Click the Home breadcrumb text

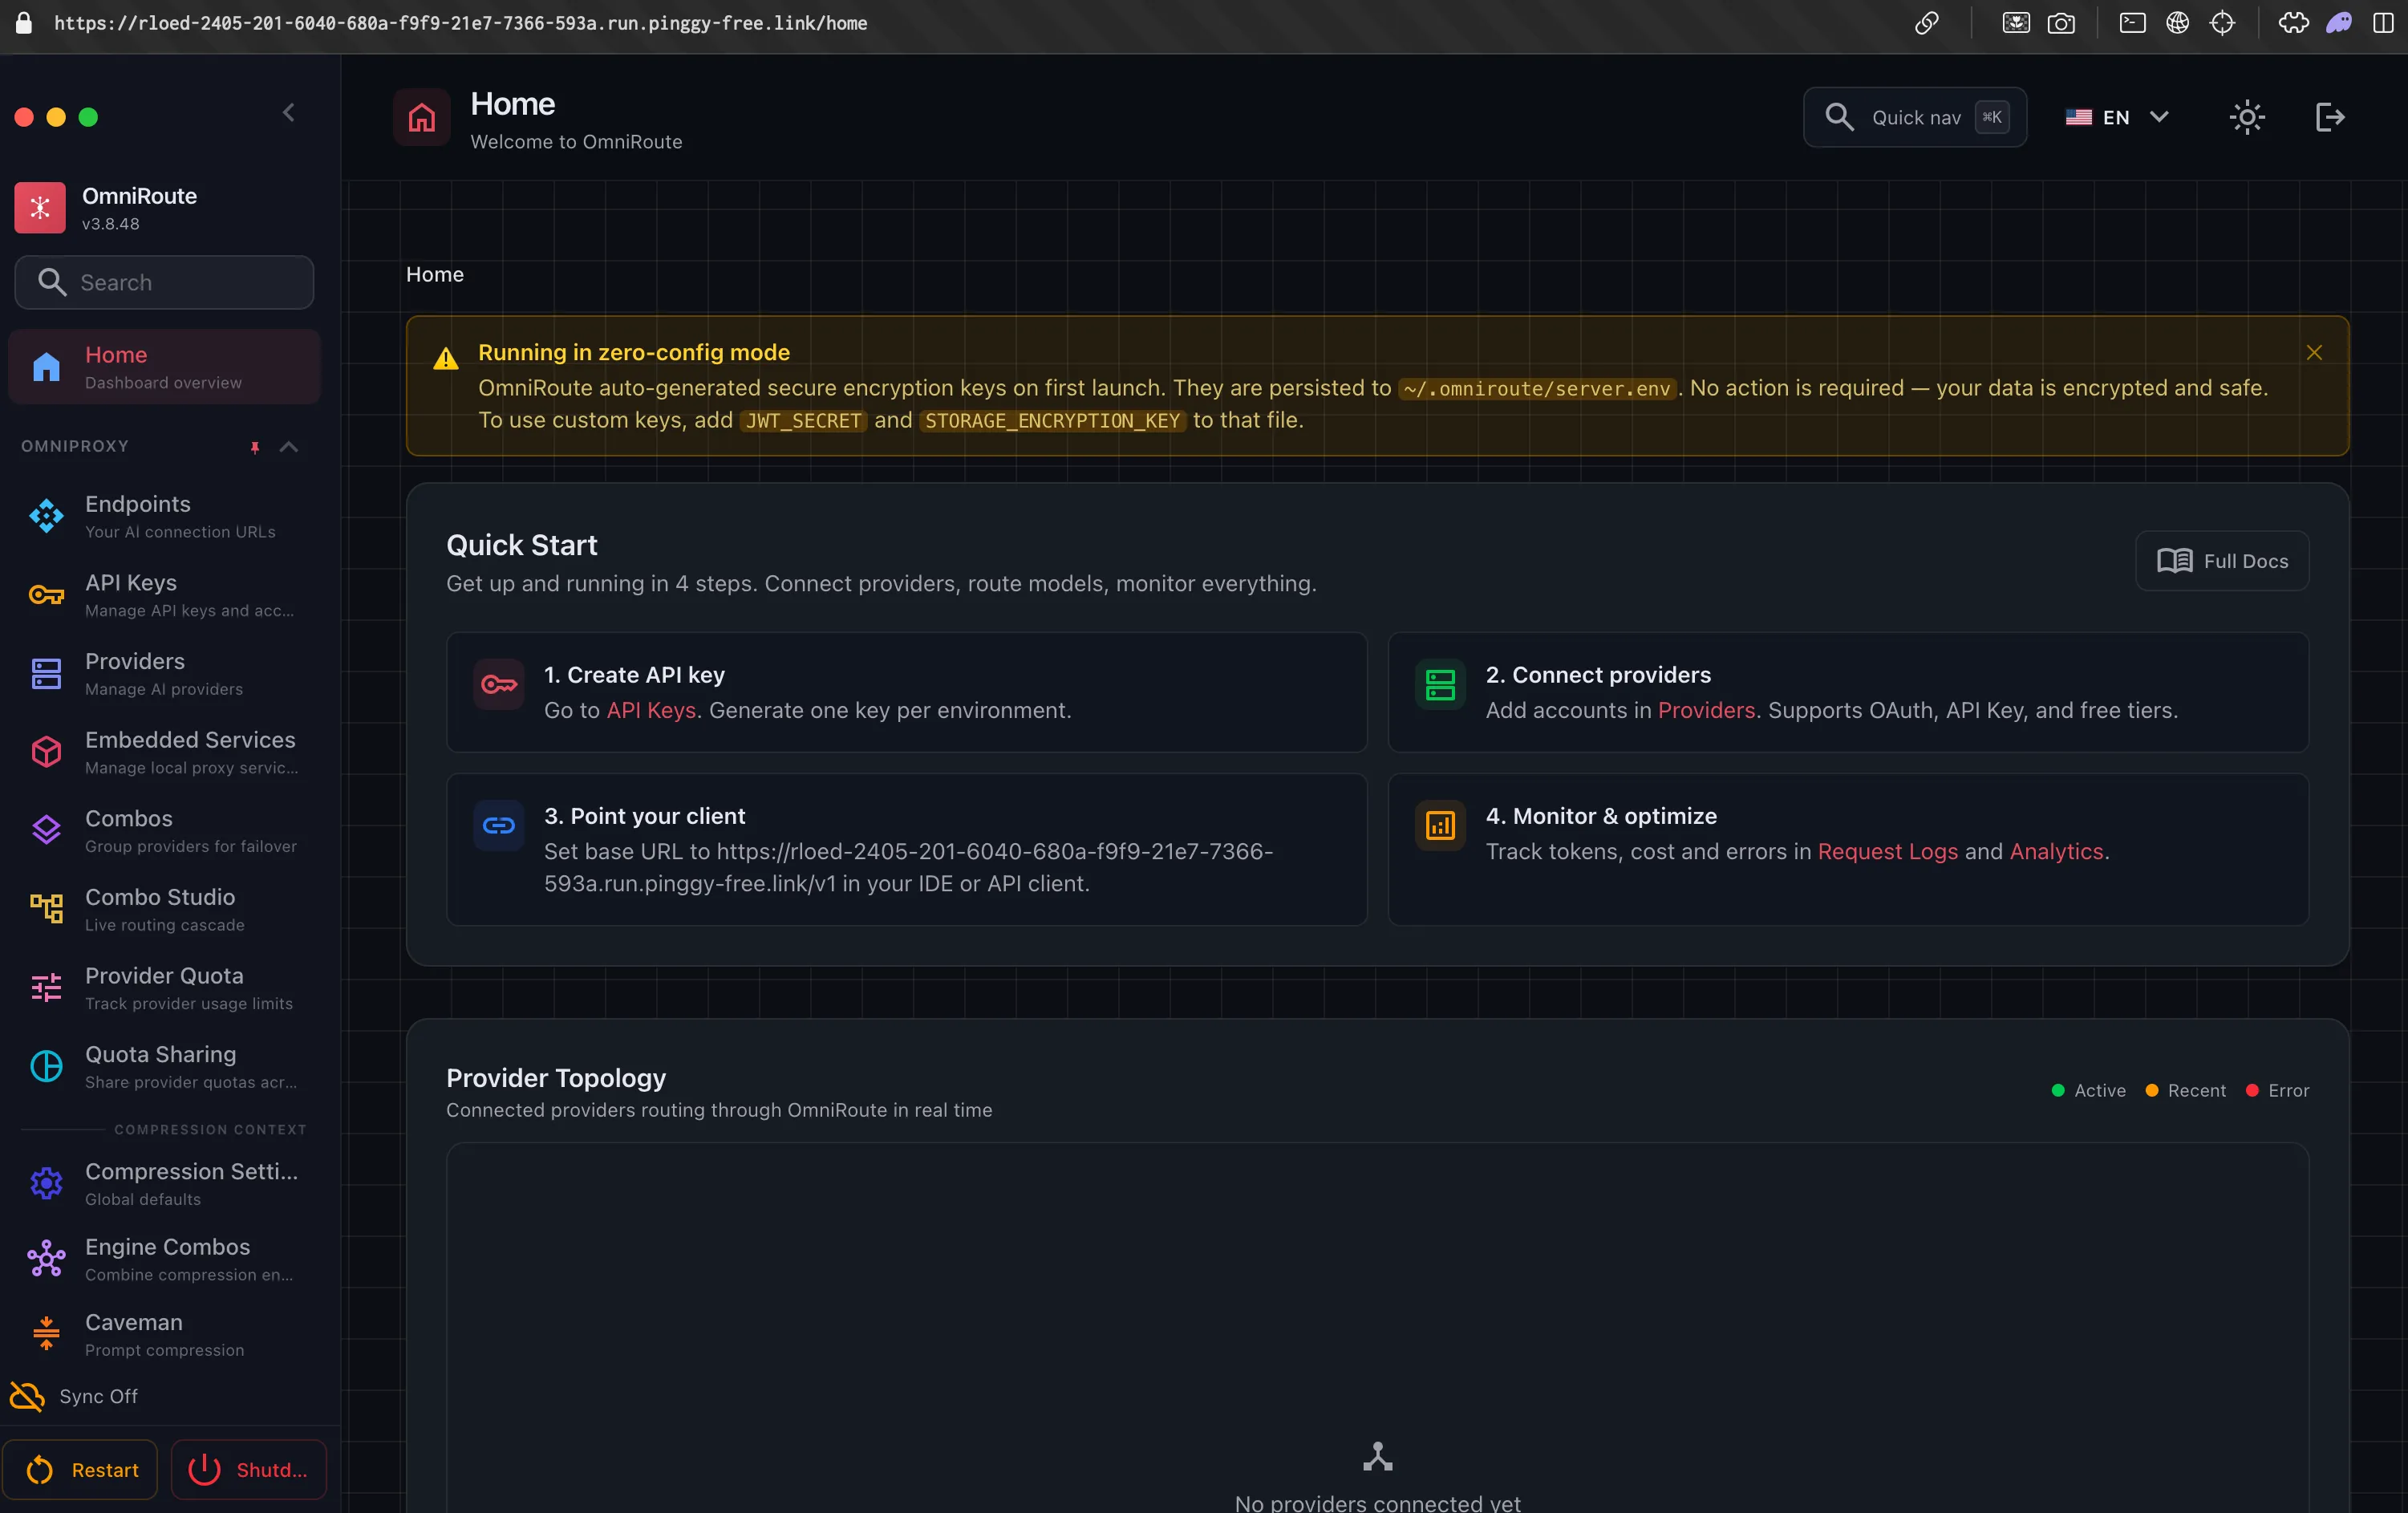pyautogui.click(x=435, y=274)
